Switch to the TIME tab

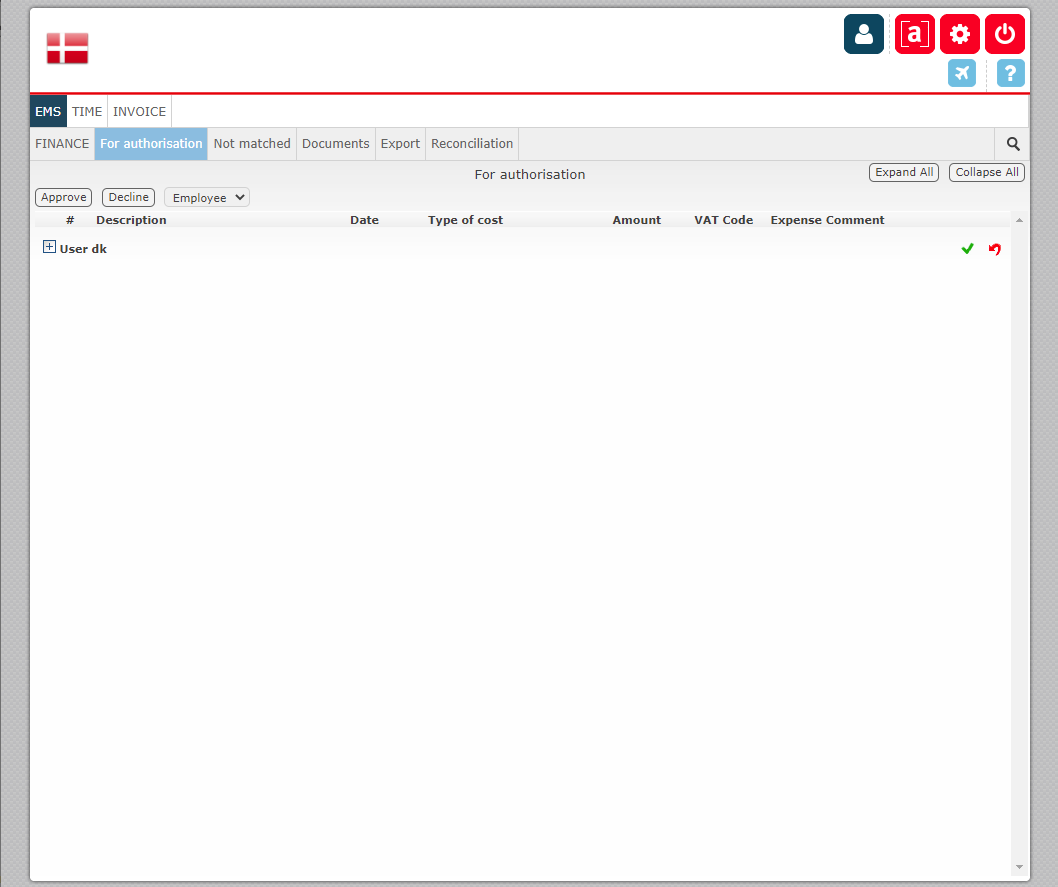click(87, 111)
